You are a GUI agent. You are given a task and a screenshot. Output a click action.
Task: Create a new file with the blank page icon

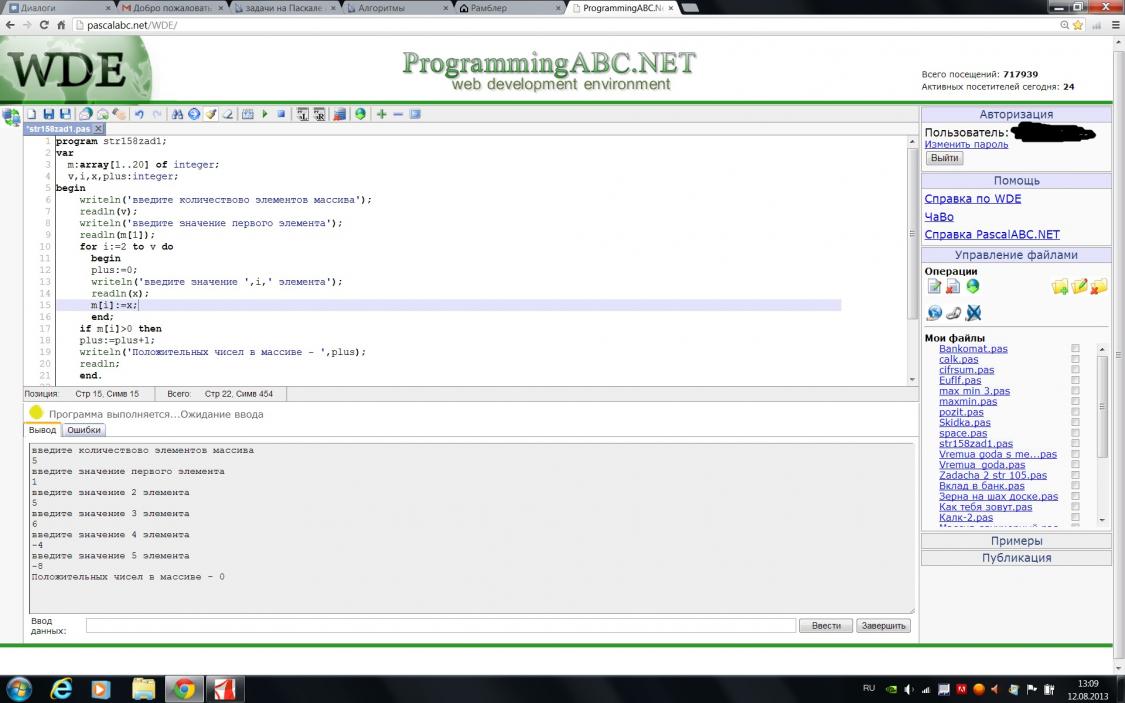coord(32,114)
